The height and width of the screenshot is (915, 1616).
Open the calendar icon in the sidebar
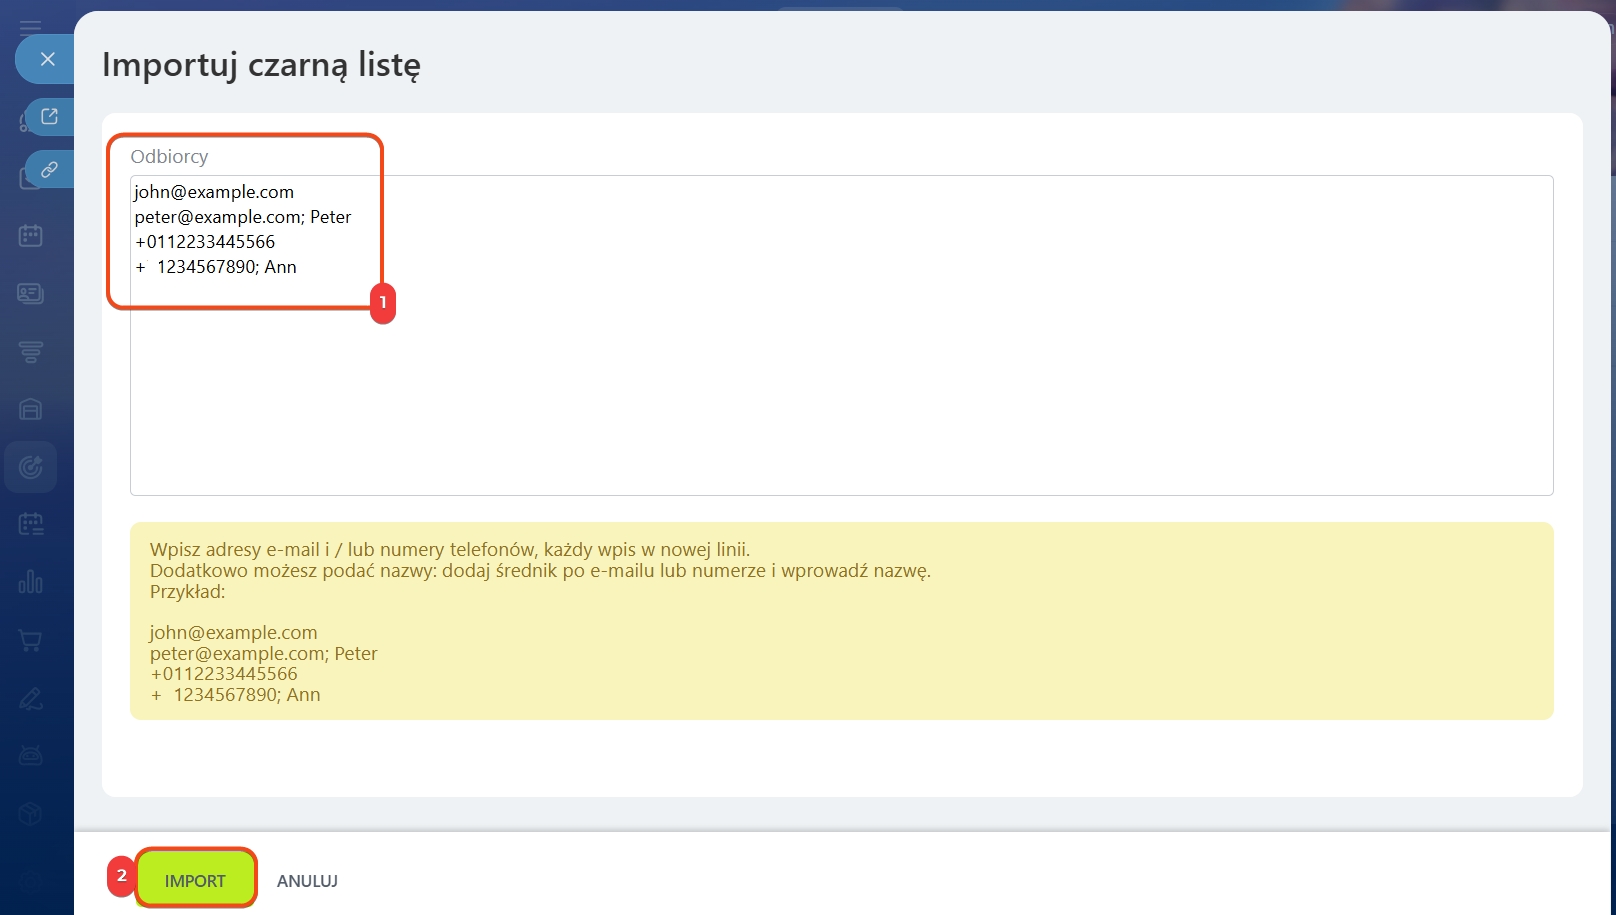pos(31,235)
